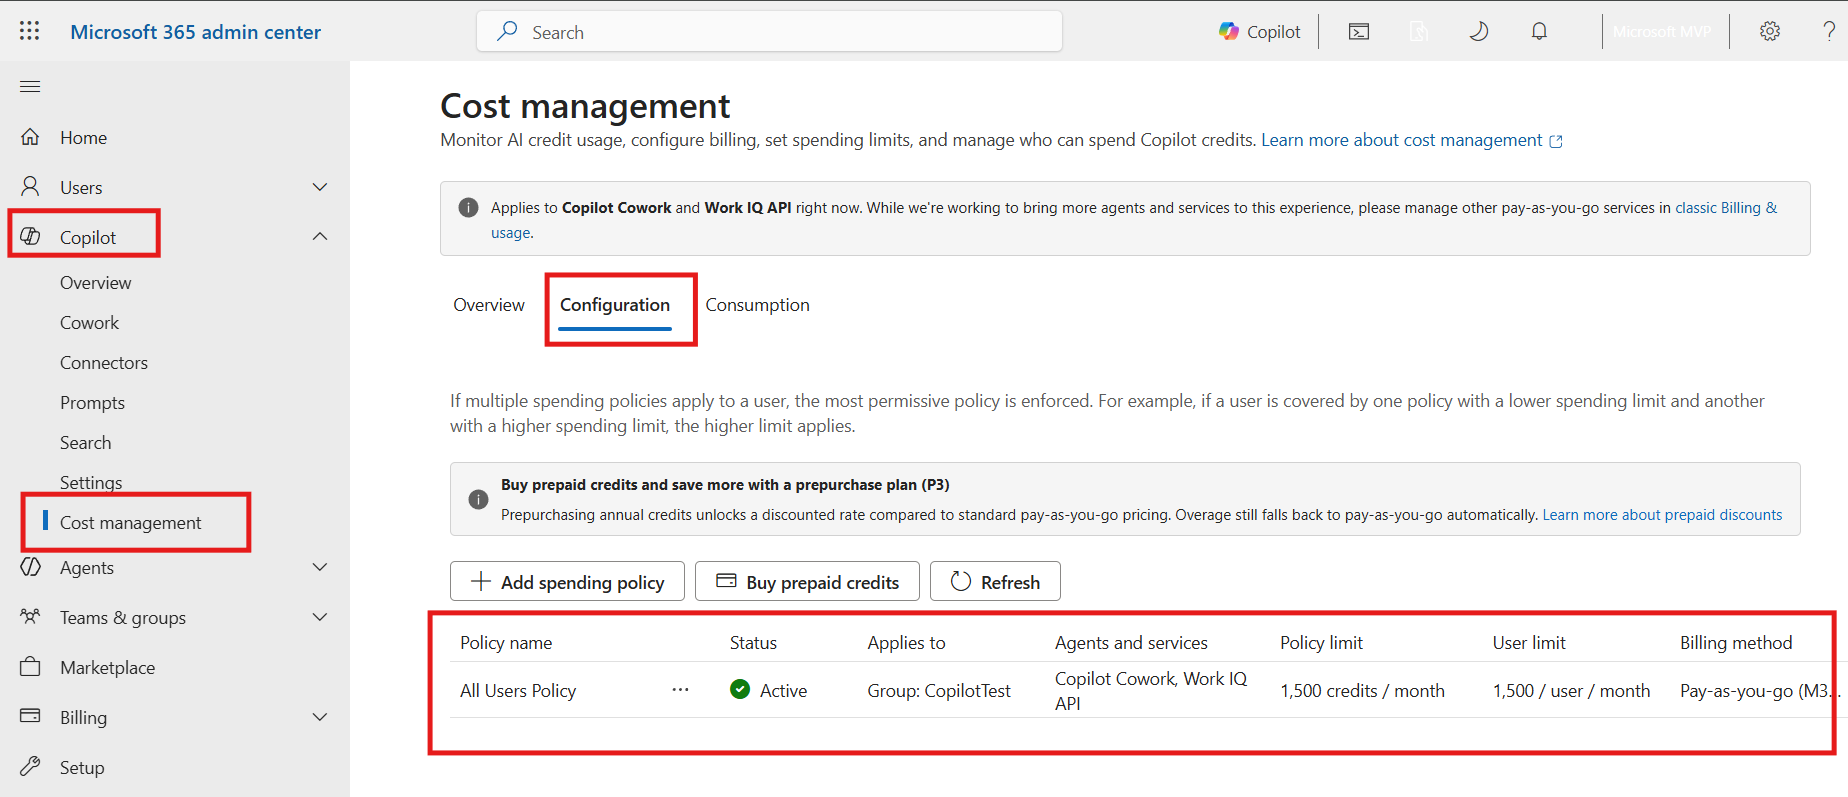Open the app launcher waffle icon
The width and height of the screenshot is (1848, 797).
30,31
